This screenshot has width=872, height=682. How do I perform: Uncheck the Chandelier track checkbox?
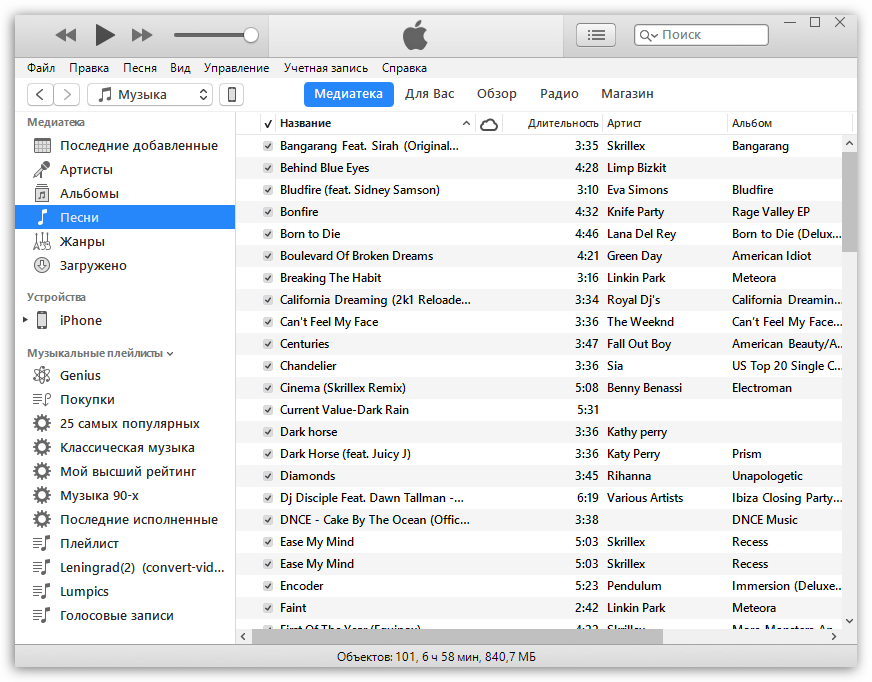click(268, 366)
